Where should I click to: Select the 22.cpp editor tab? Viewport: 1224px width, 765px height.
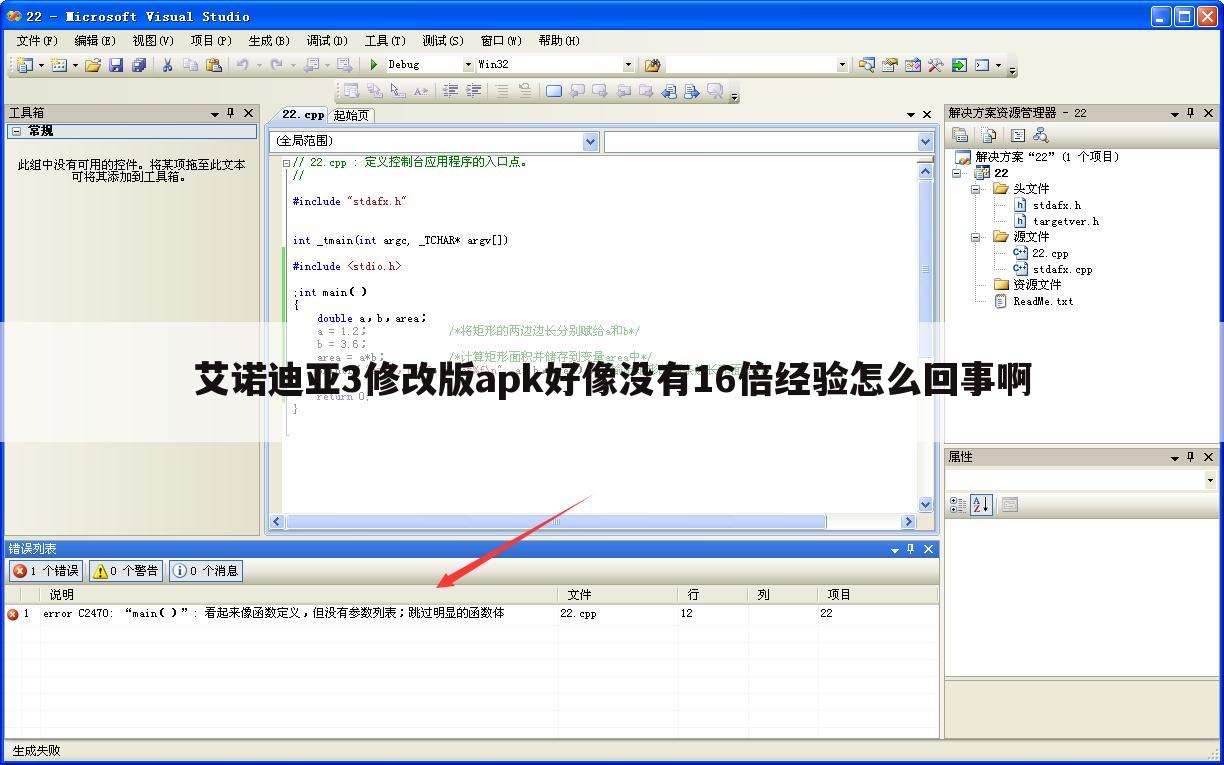tap(303, 115)
